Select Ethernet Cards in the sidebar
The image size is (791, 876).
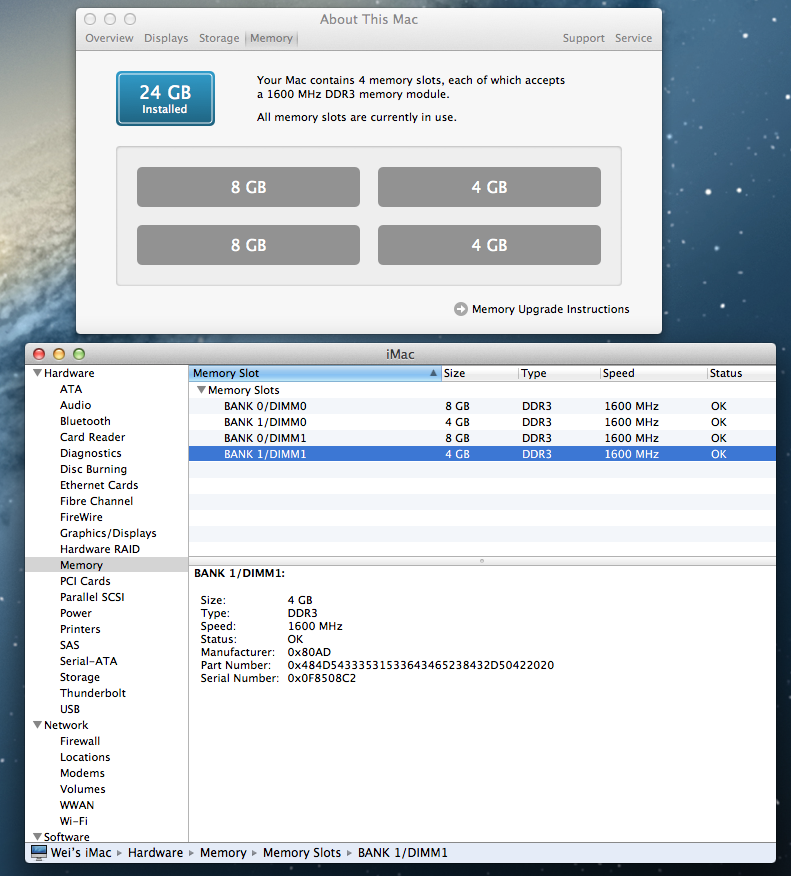tap(99, 485)
